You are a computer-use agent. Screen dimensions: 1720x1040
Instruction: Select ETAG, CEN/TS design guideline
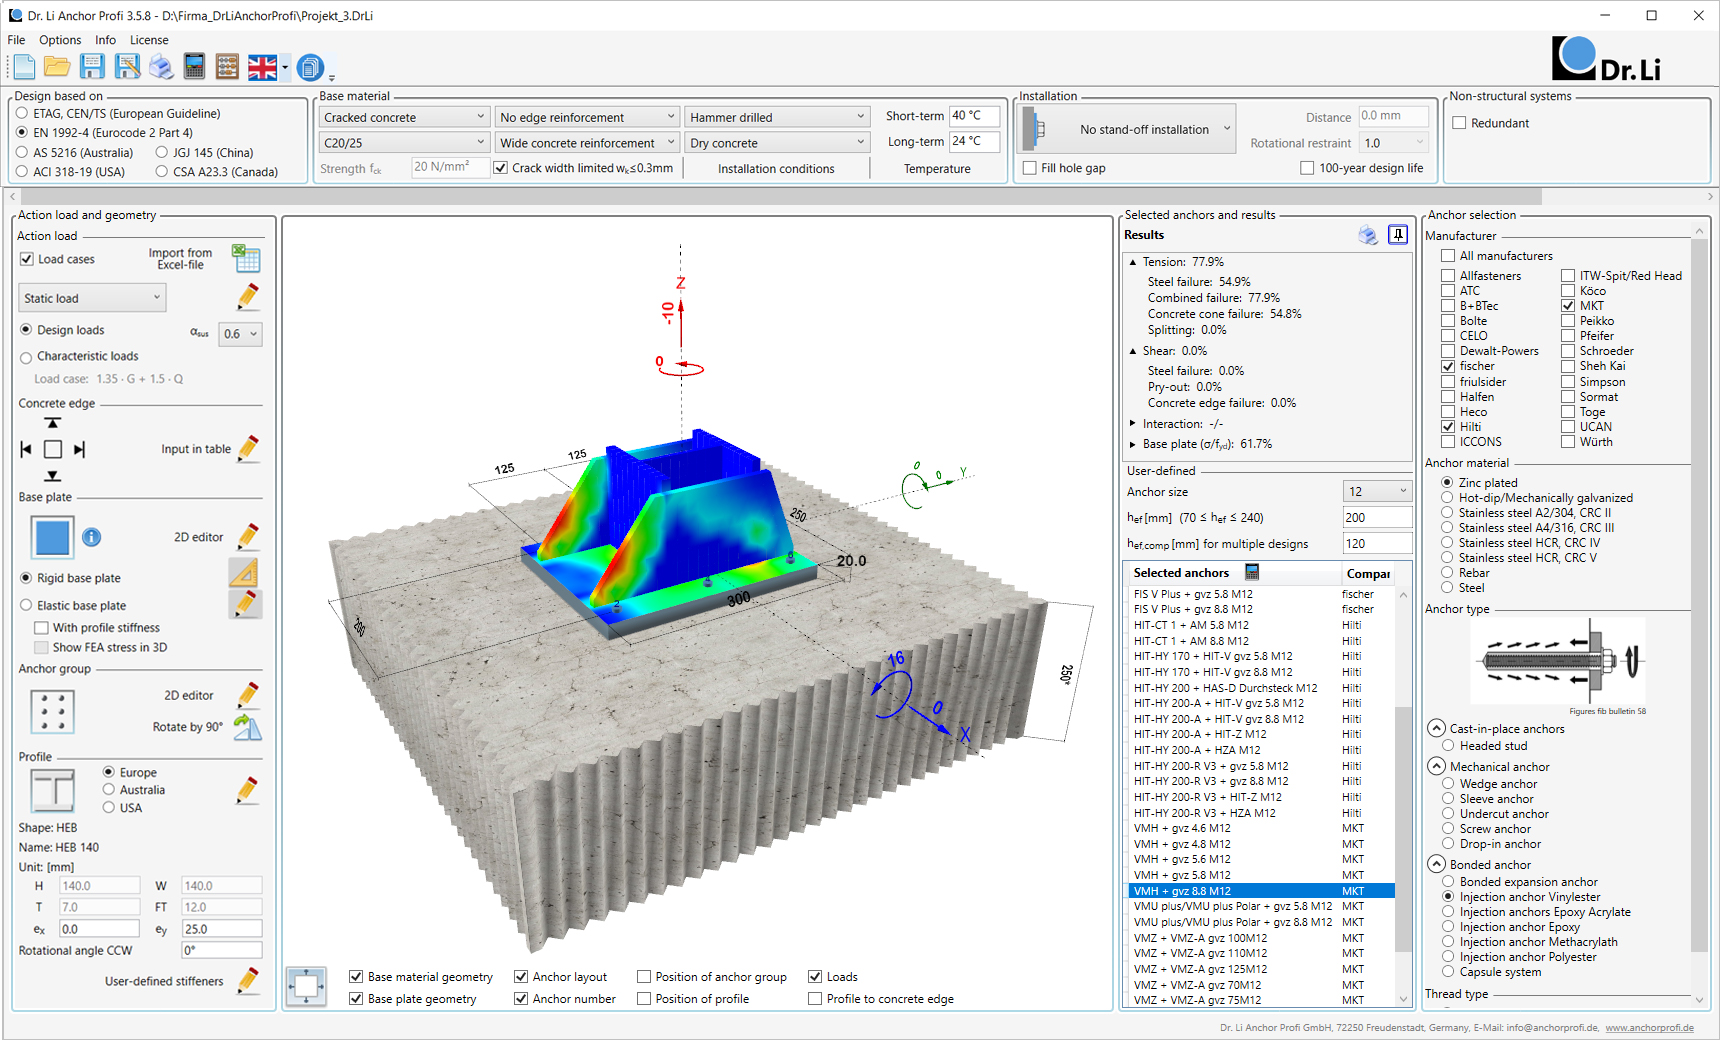22,114
